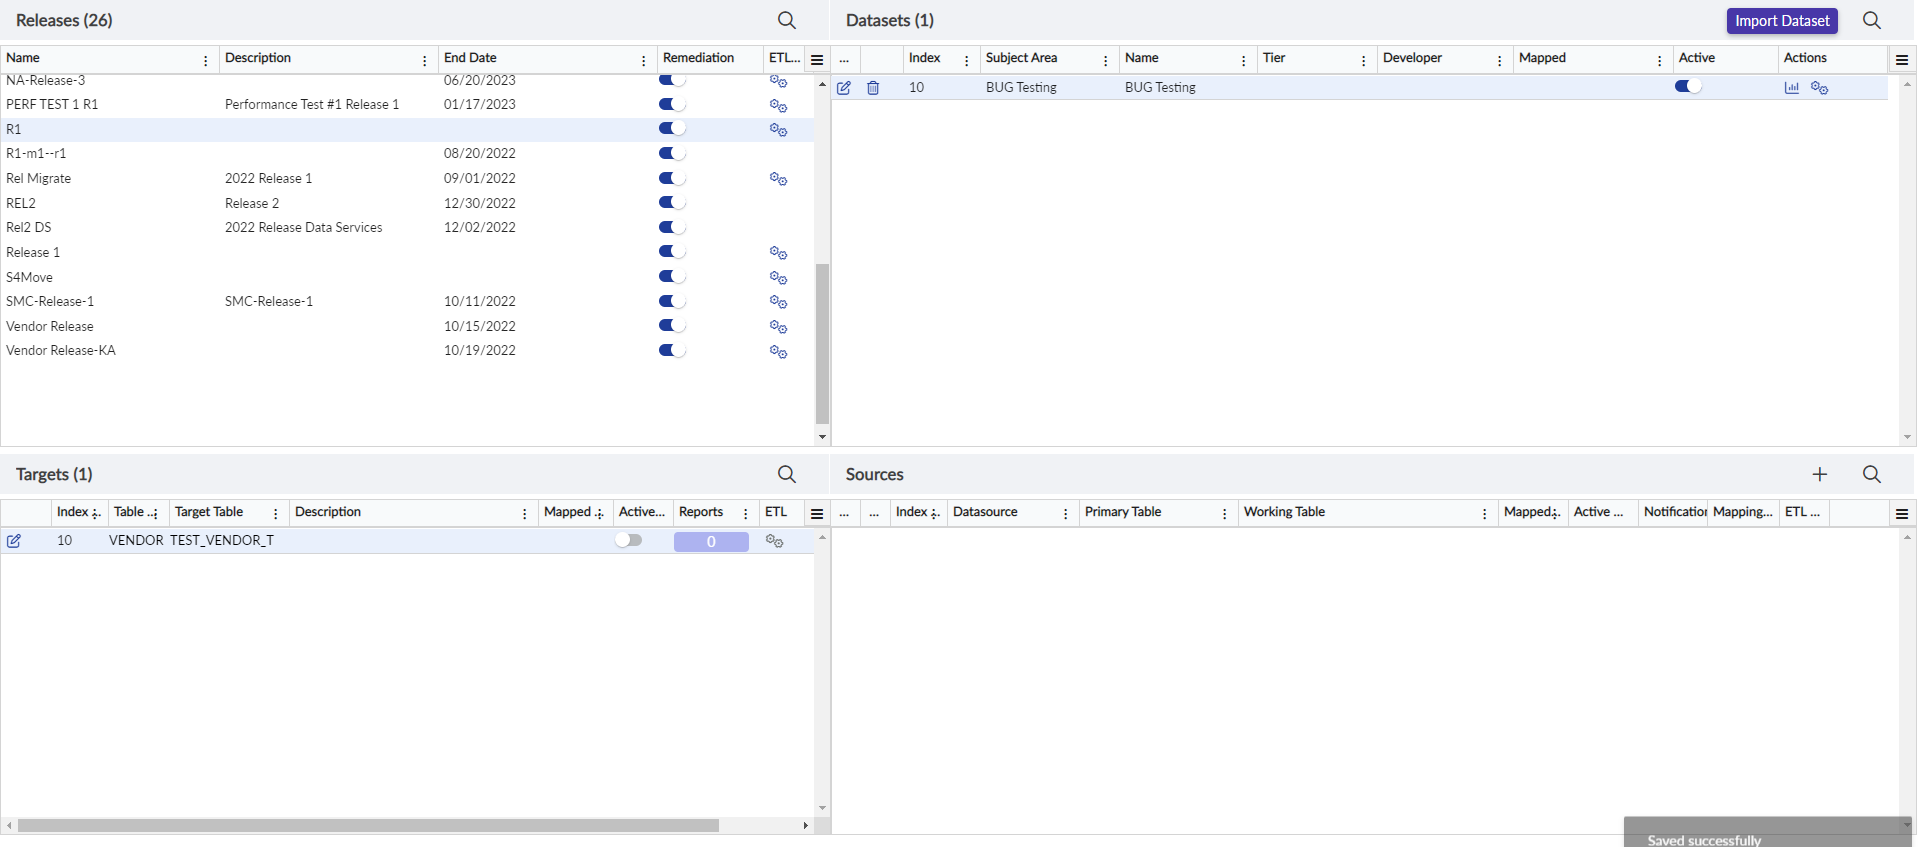This screenshot has width=1920, height=847.
Task: Open Releases Name column menu
Action: pos(206,61)
